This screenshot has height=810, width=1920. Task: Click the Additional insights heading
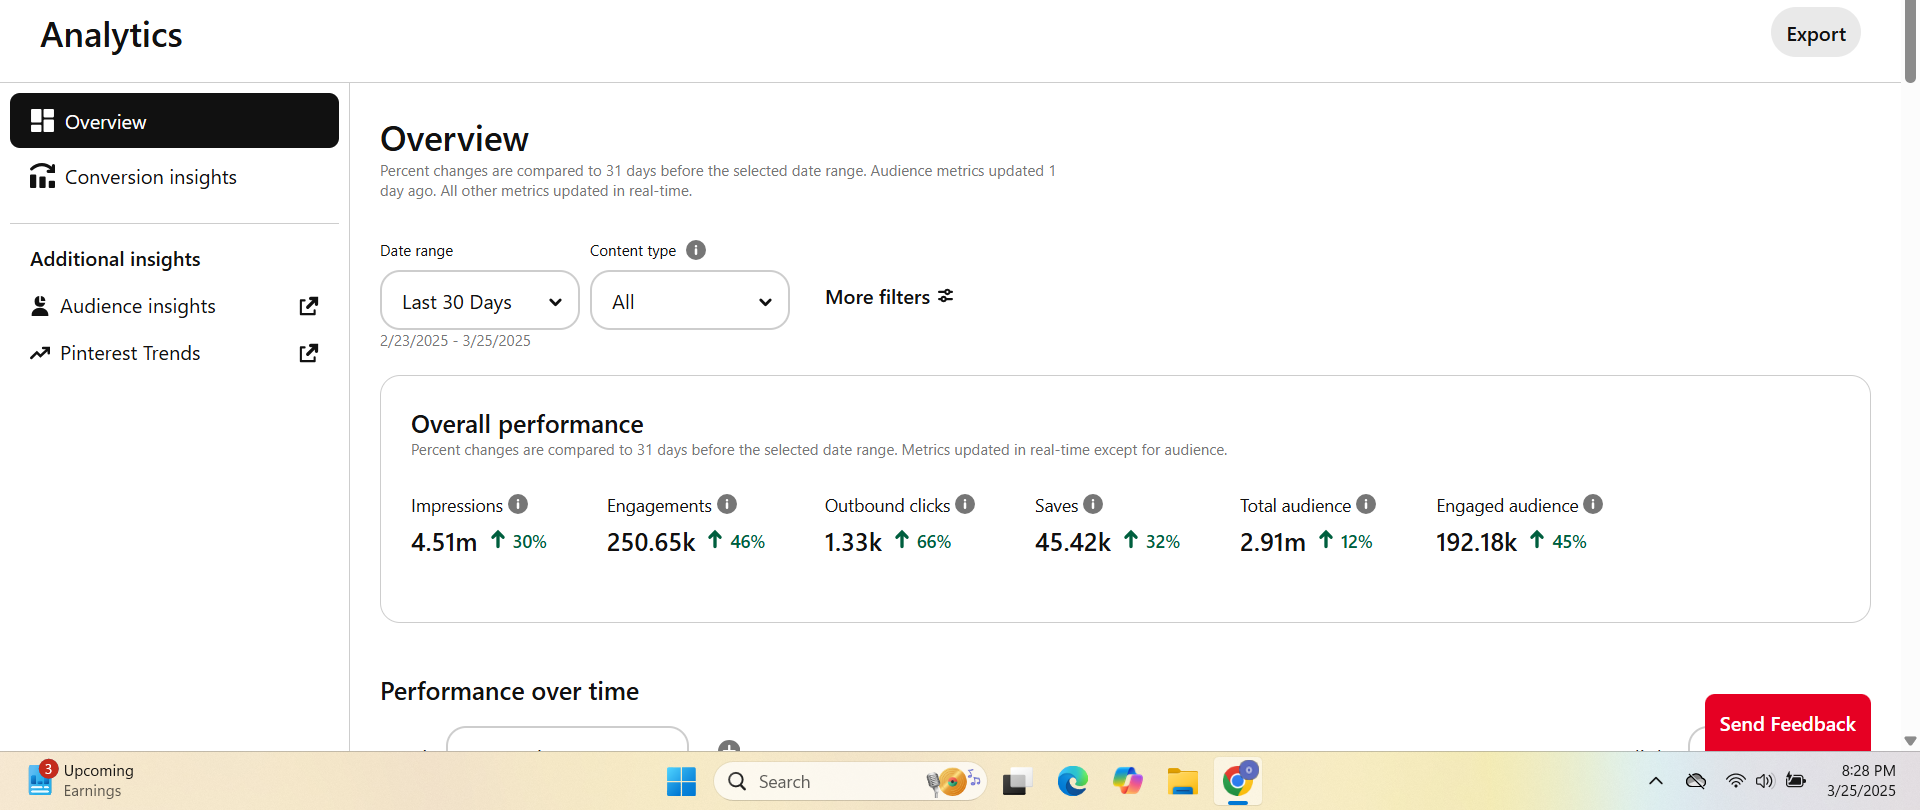click(x=115, y=259)
